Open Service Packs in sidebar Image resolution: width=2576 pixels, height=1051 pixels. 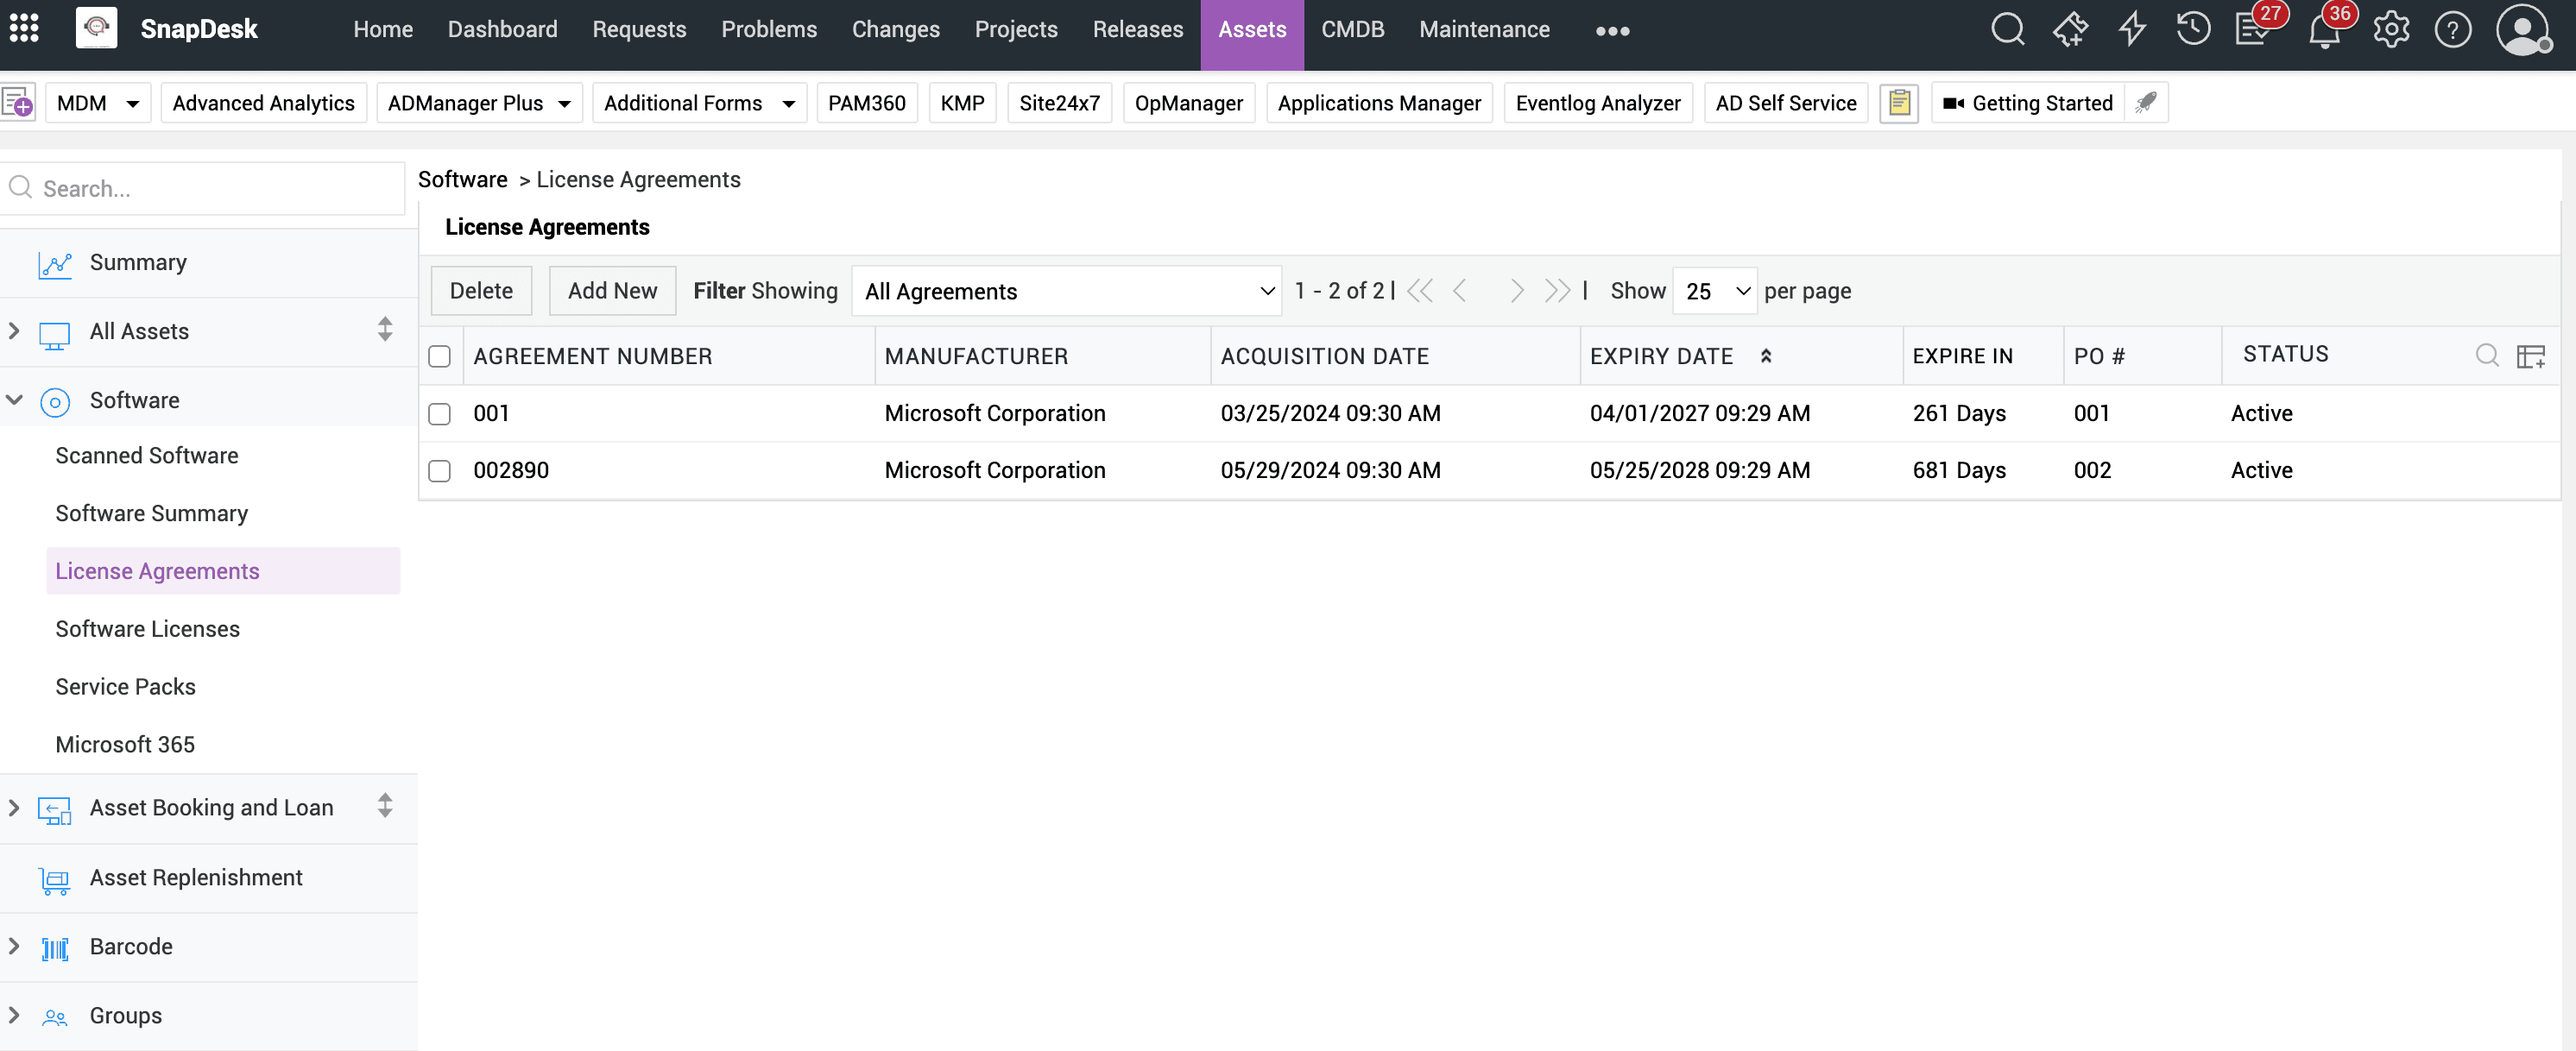point(125,686)
